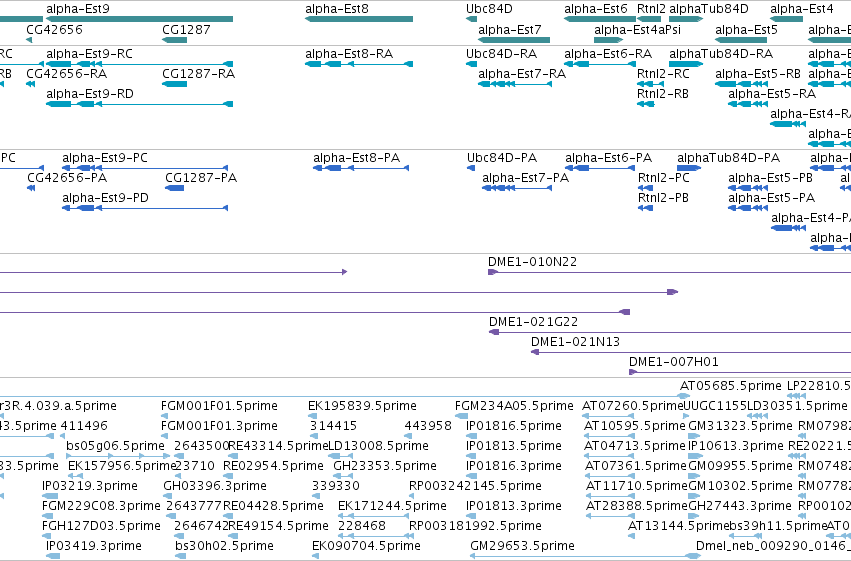
Task: Click the alpha-Est9-PC protein label
Action: (105, 158)
